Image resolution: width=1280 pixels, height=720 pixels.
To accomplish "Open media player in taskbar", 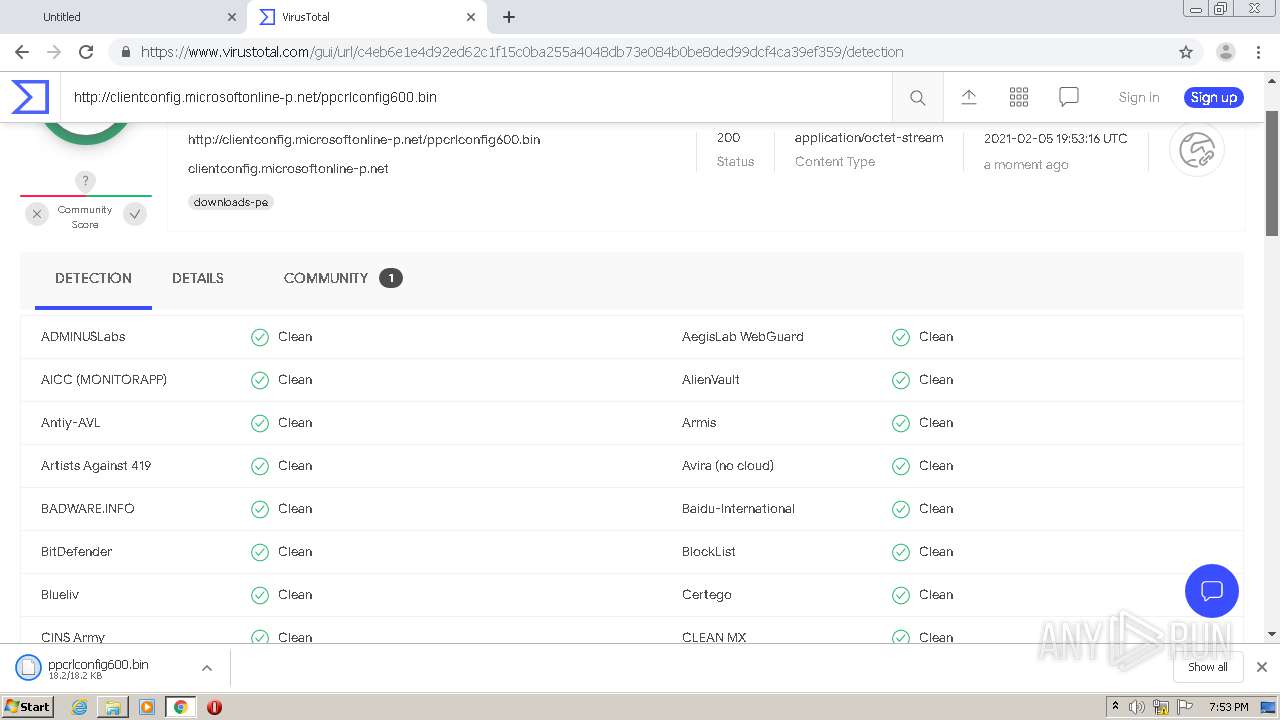I will pos(147,707).
